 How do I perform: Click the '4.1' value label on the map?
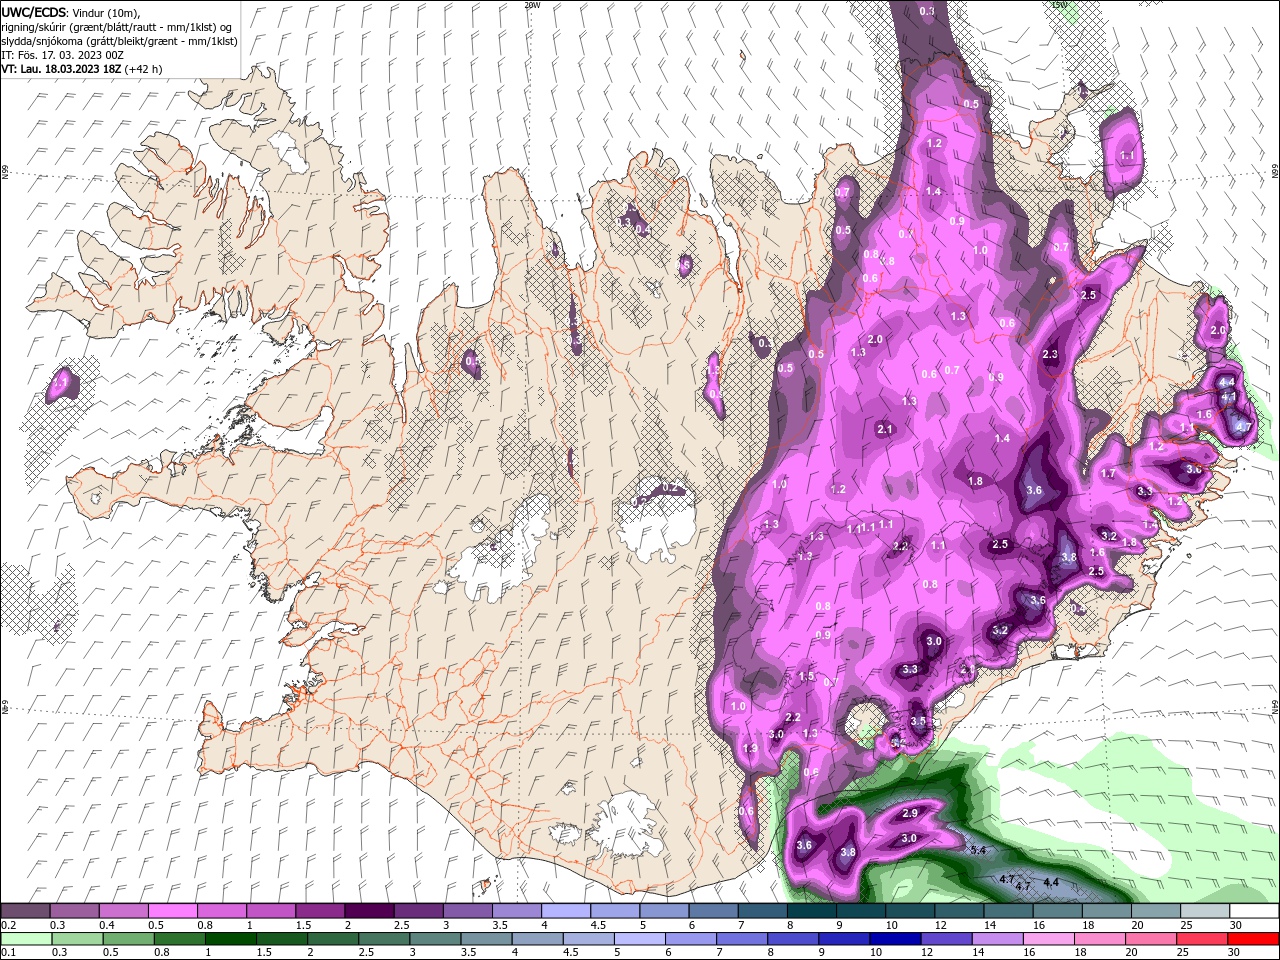1229,397
